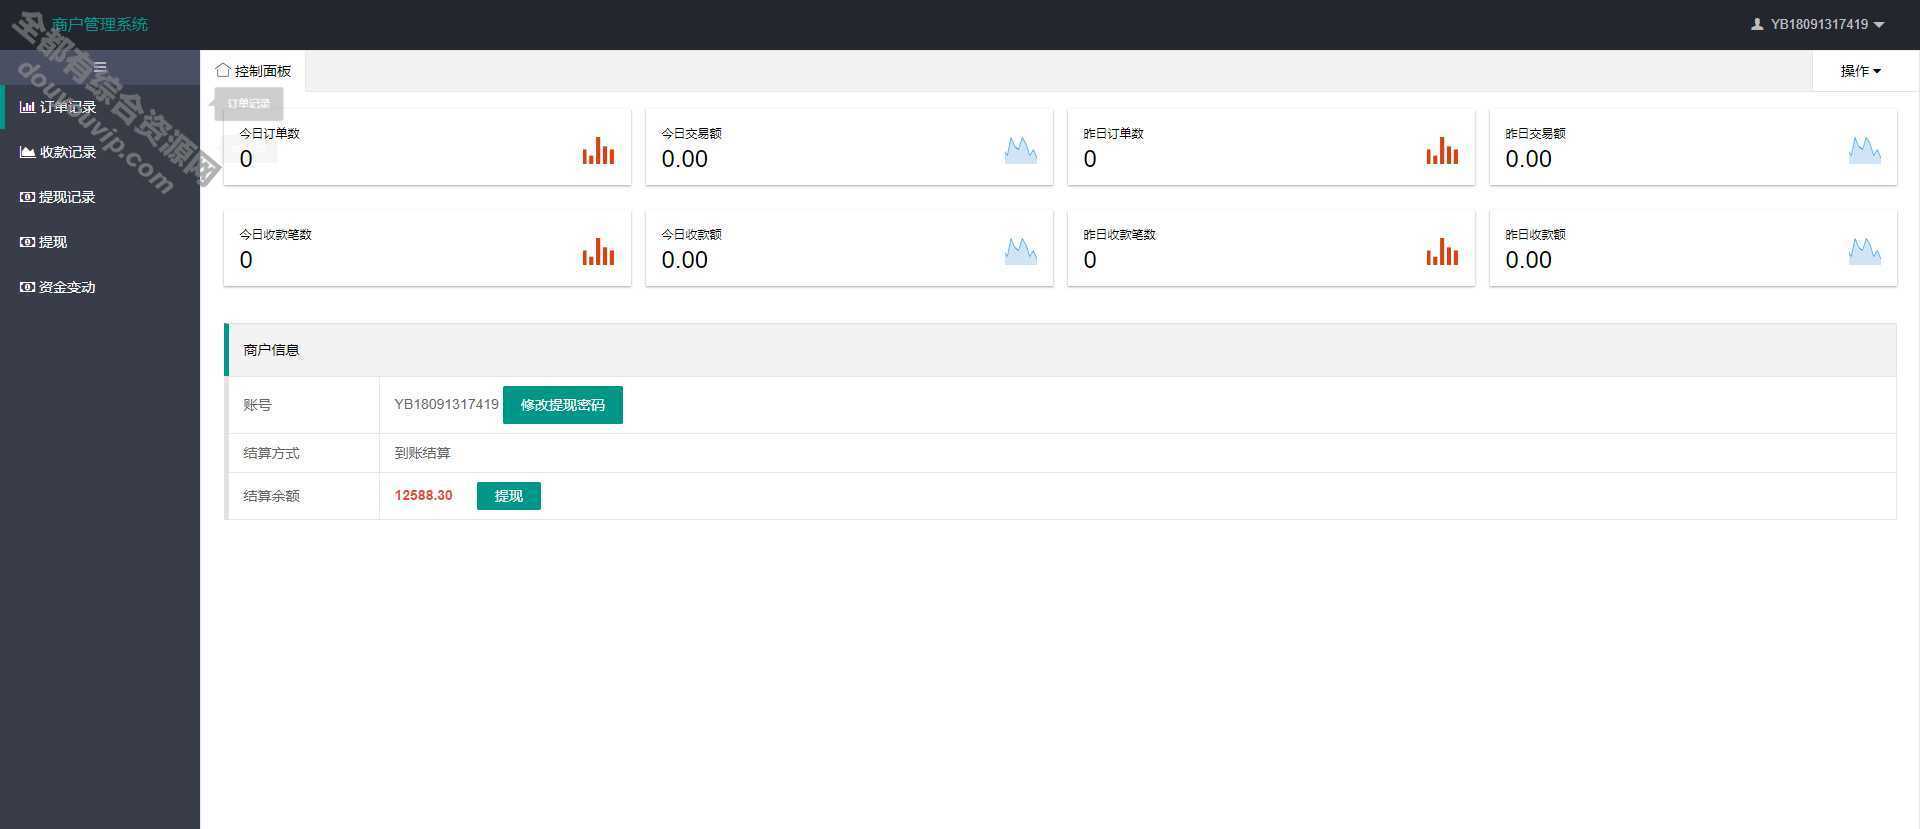This screenshot has width=1920, height=829.
Task: Click the 结算方式 row label
Action: coord(271,453)
